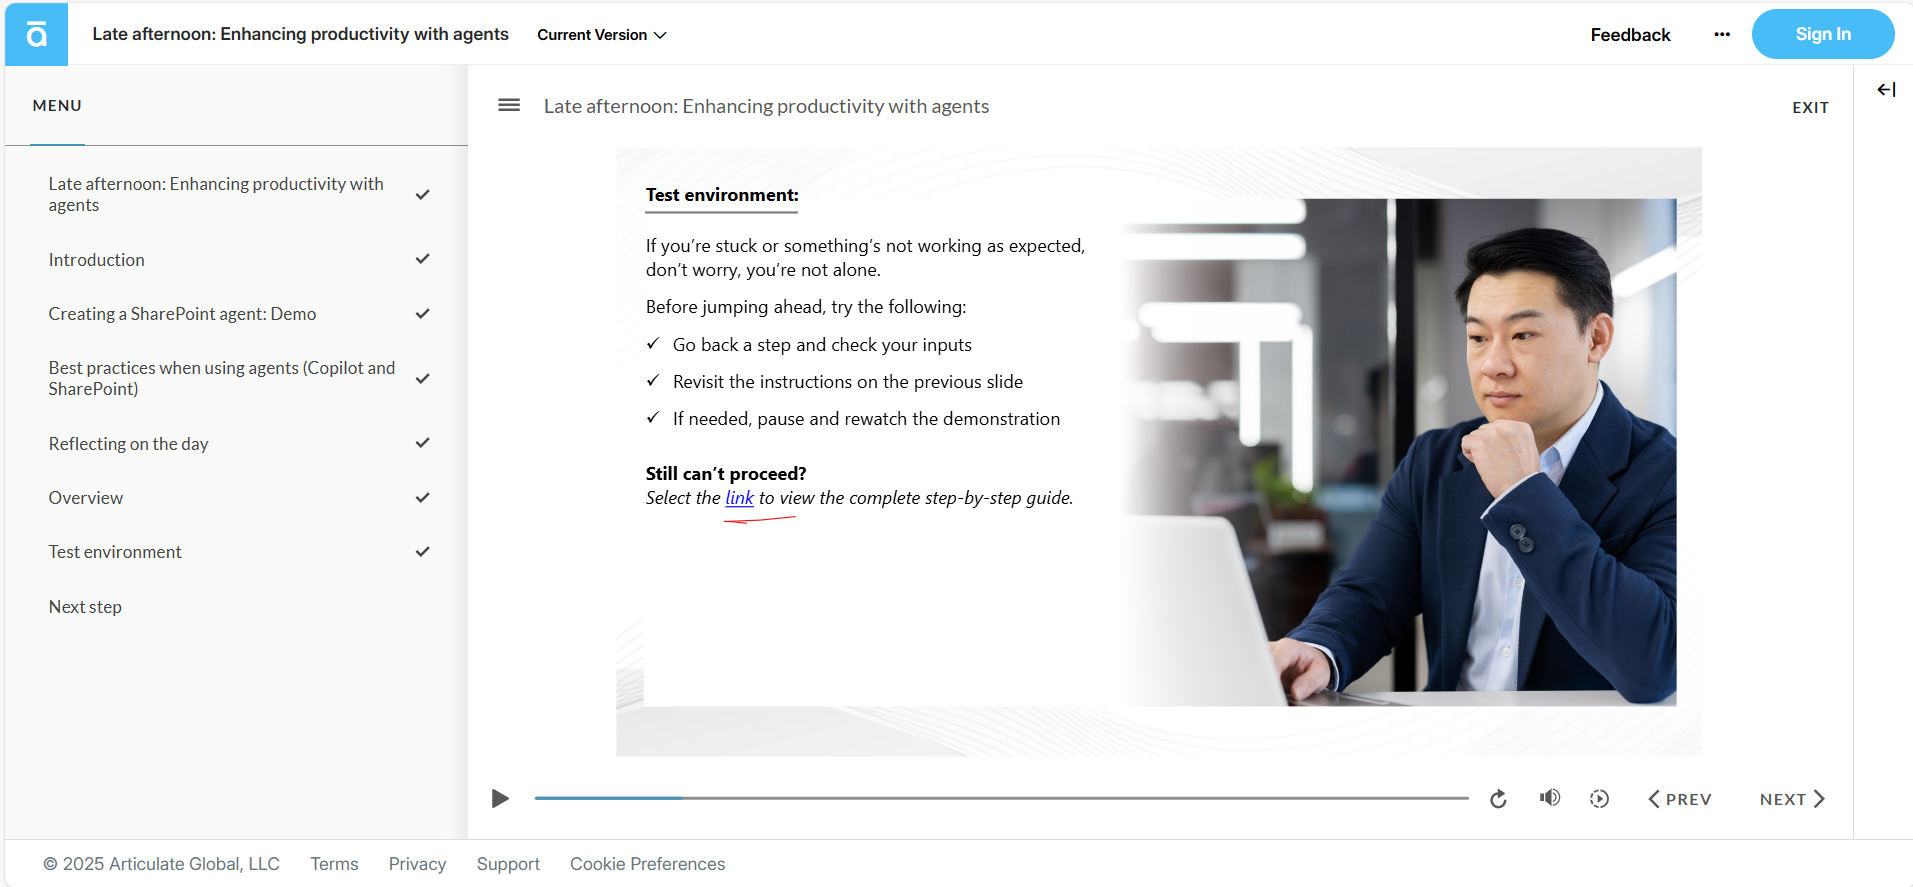Click '© 2025 Articulate Global, LLC' text

click(161, 864)
